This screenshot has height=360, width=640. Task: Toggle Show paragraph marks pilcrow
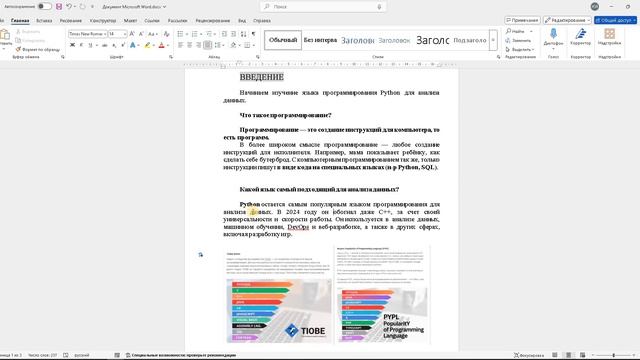(x=253, y=34)
